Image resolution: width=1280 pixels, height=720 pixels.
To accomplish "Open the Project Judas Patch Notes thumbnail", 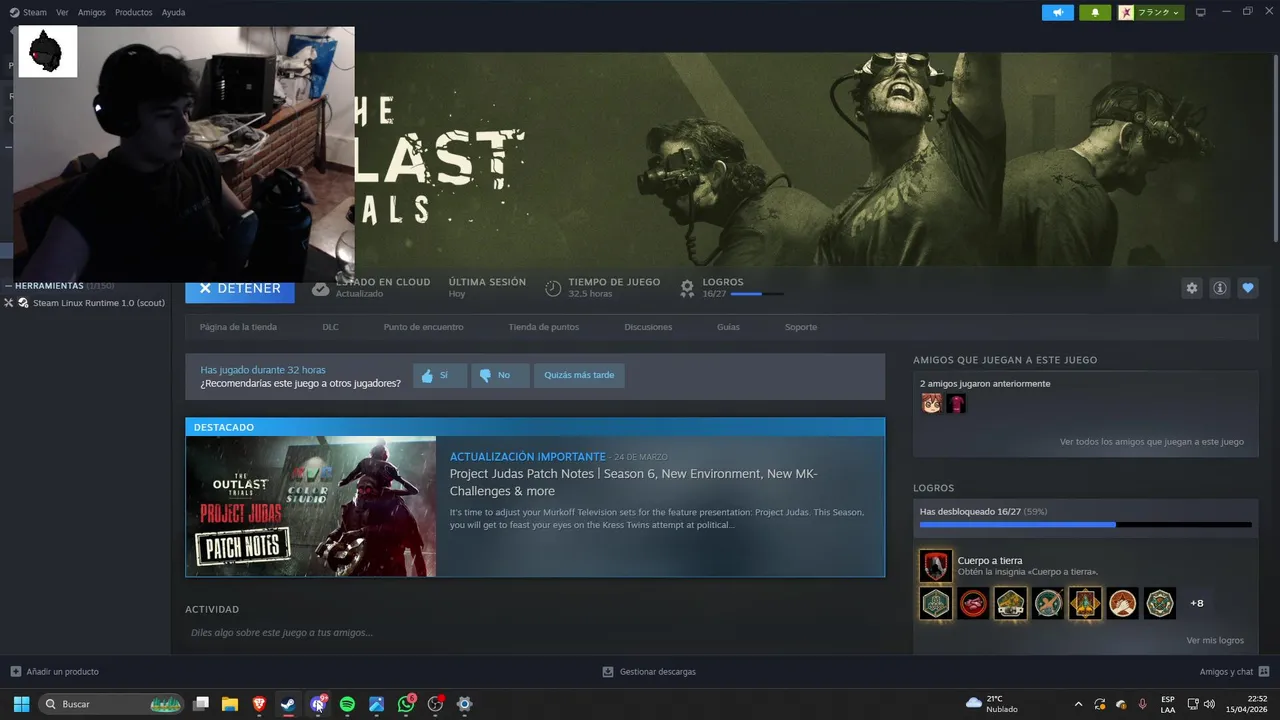I will click(x=311, y=506).
